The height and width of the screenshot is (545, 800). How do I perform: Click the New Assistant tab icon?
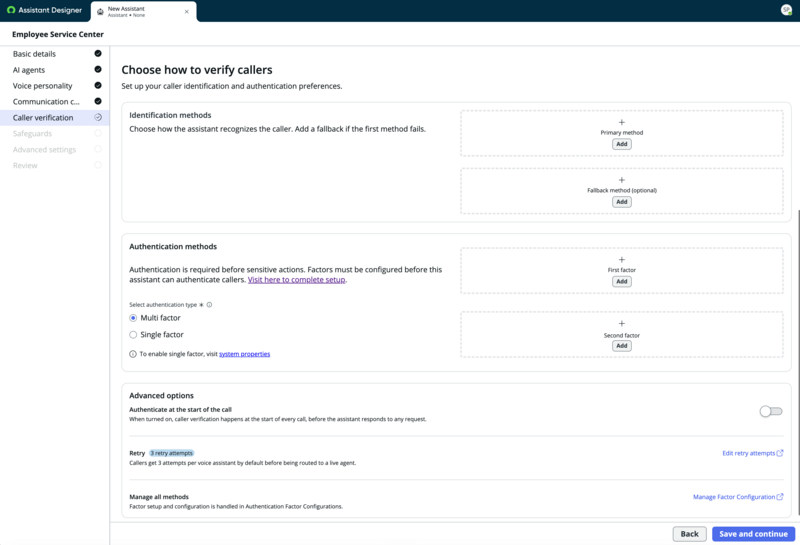(x=100, y=12)
